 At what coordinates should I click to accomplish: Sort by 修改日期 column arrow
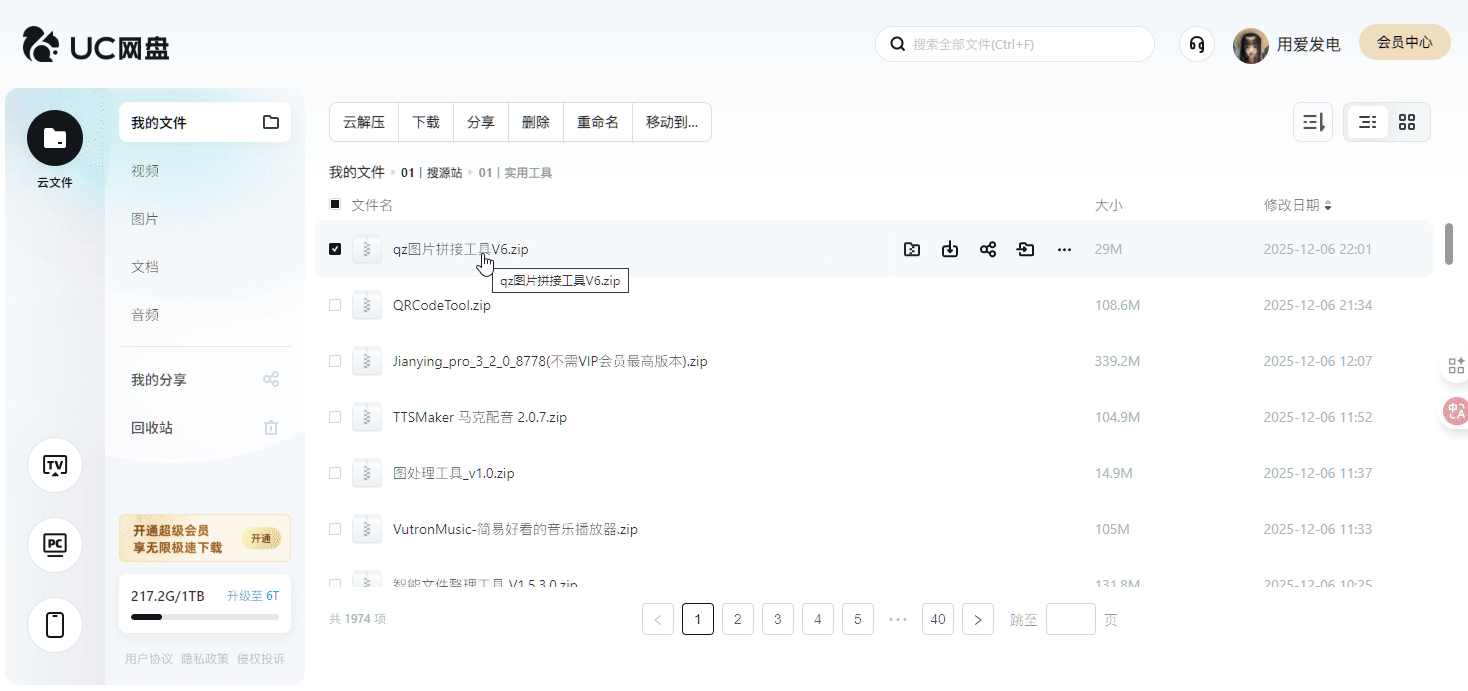click(x=1328, y=205)
